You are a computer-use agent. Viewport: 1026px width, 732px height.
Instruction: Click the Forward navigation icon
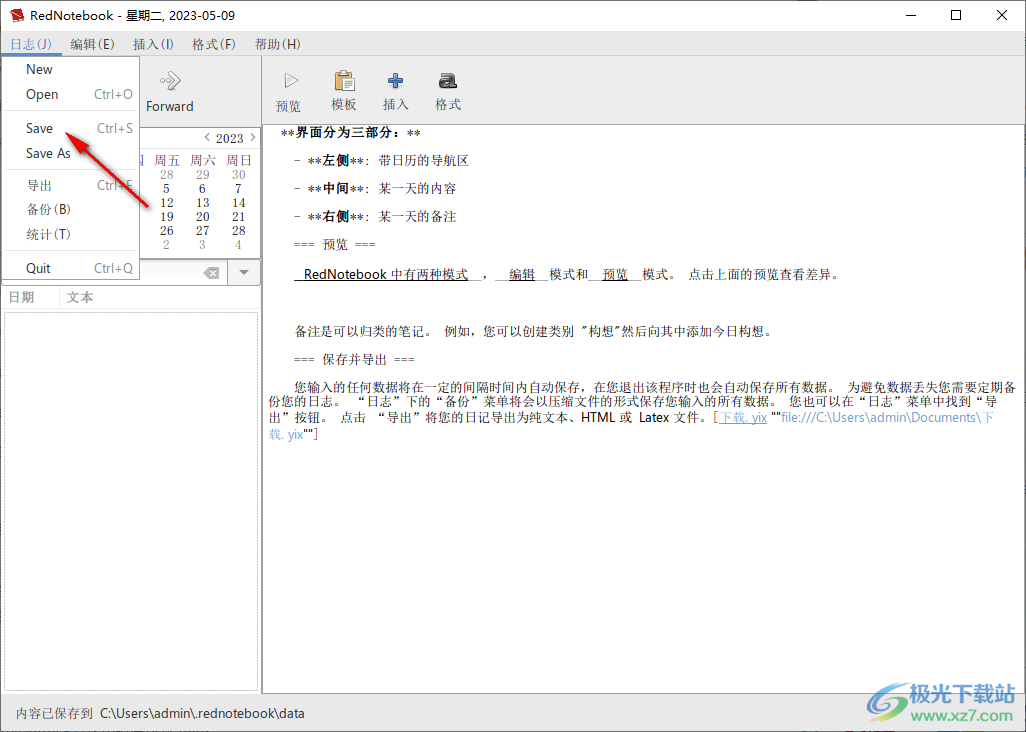tap(170, 81)
